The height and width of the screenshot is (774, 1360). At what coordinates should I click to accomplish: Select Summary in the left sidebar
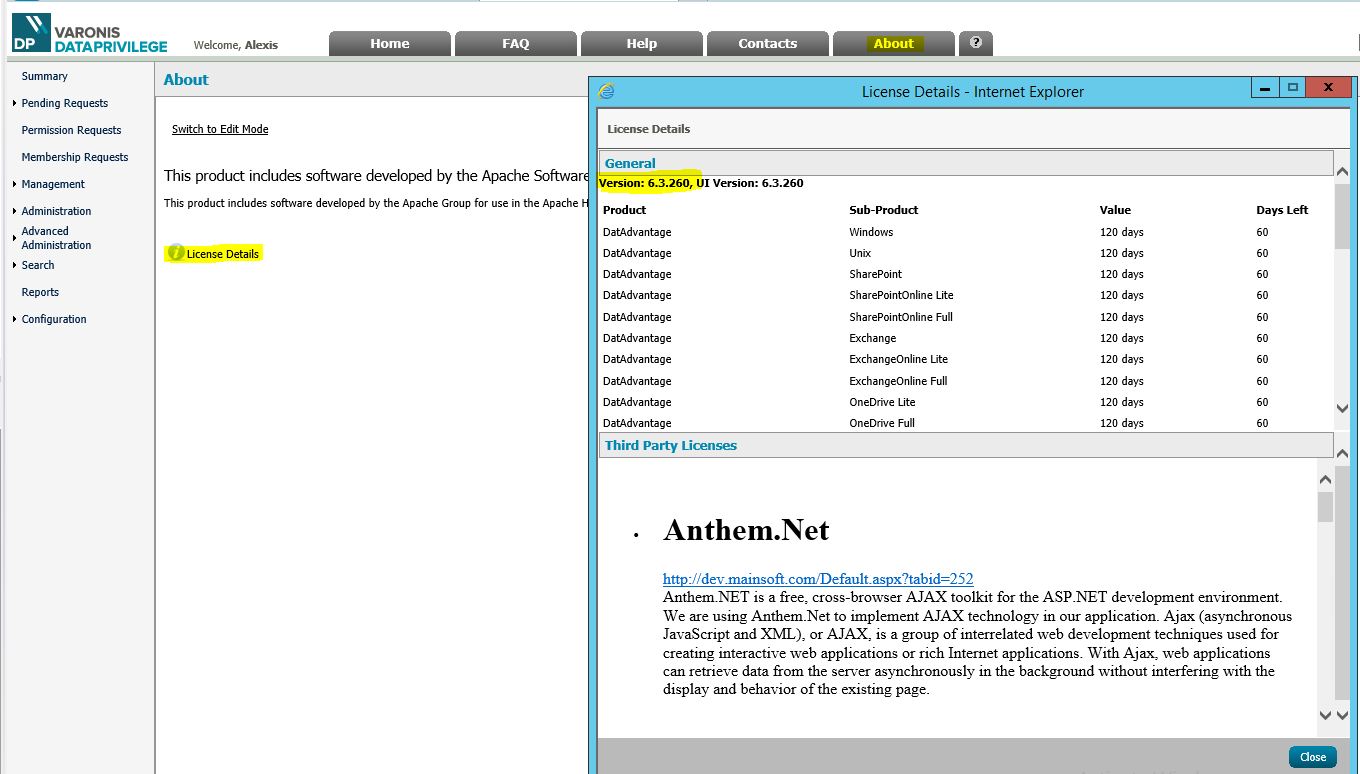(44, 76)
